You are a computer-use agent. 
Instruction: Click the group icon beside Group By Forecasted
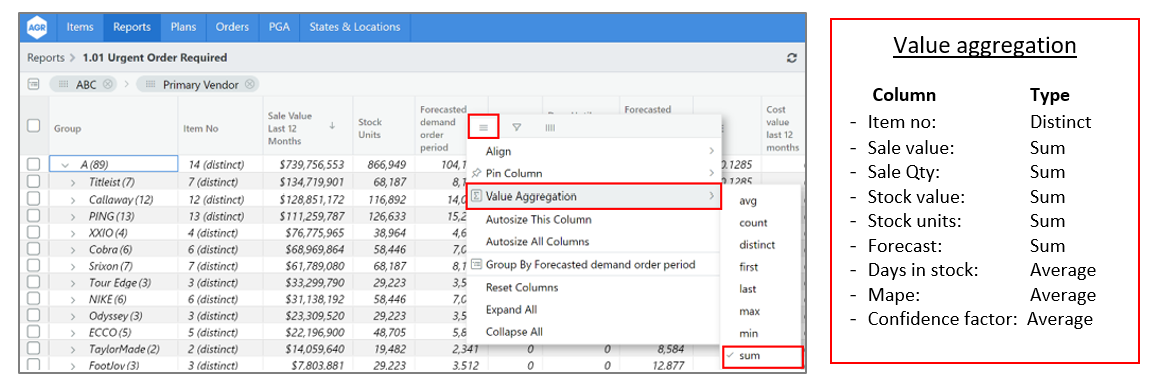tap(476, 264)
